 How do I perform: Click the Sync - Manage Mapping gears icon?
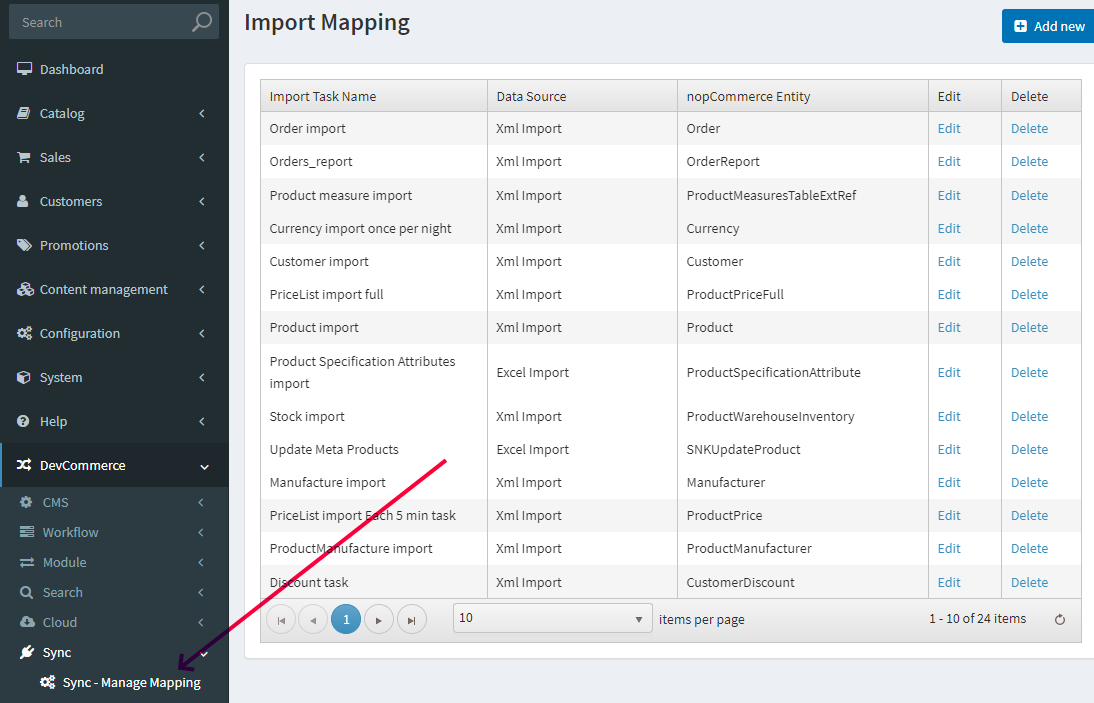click(47, 681)
